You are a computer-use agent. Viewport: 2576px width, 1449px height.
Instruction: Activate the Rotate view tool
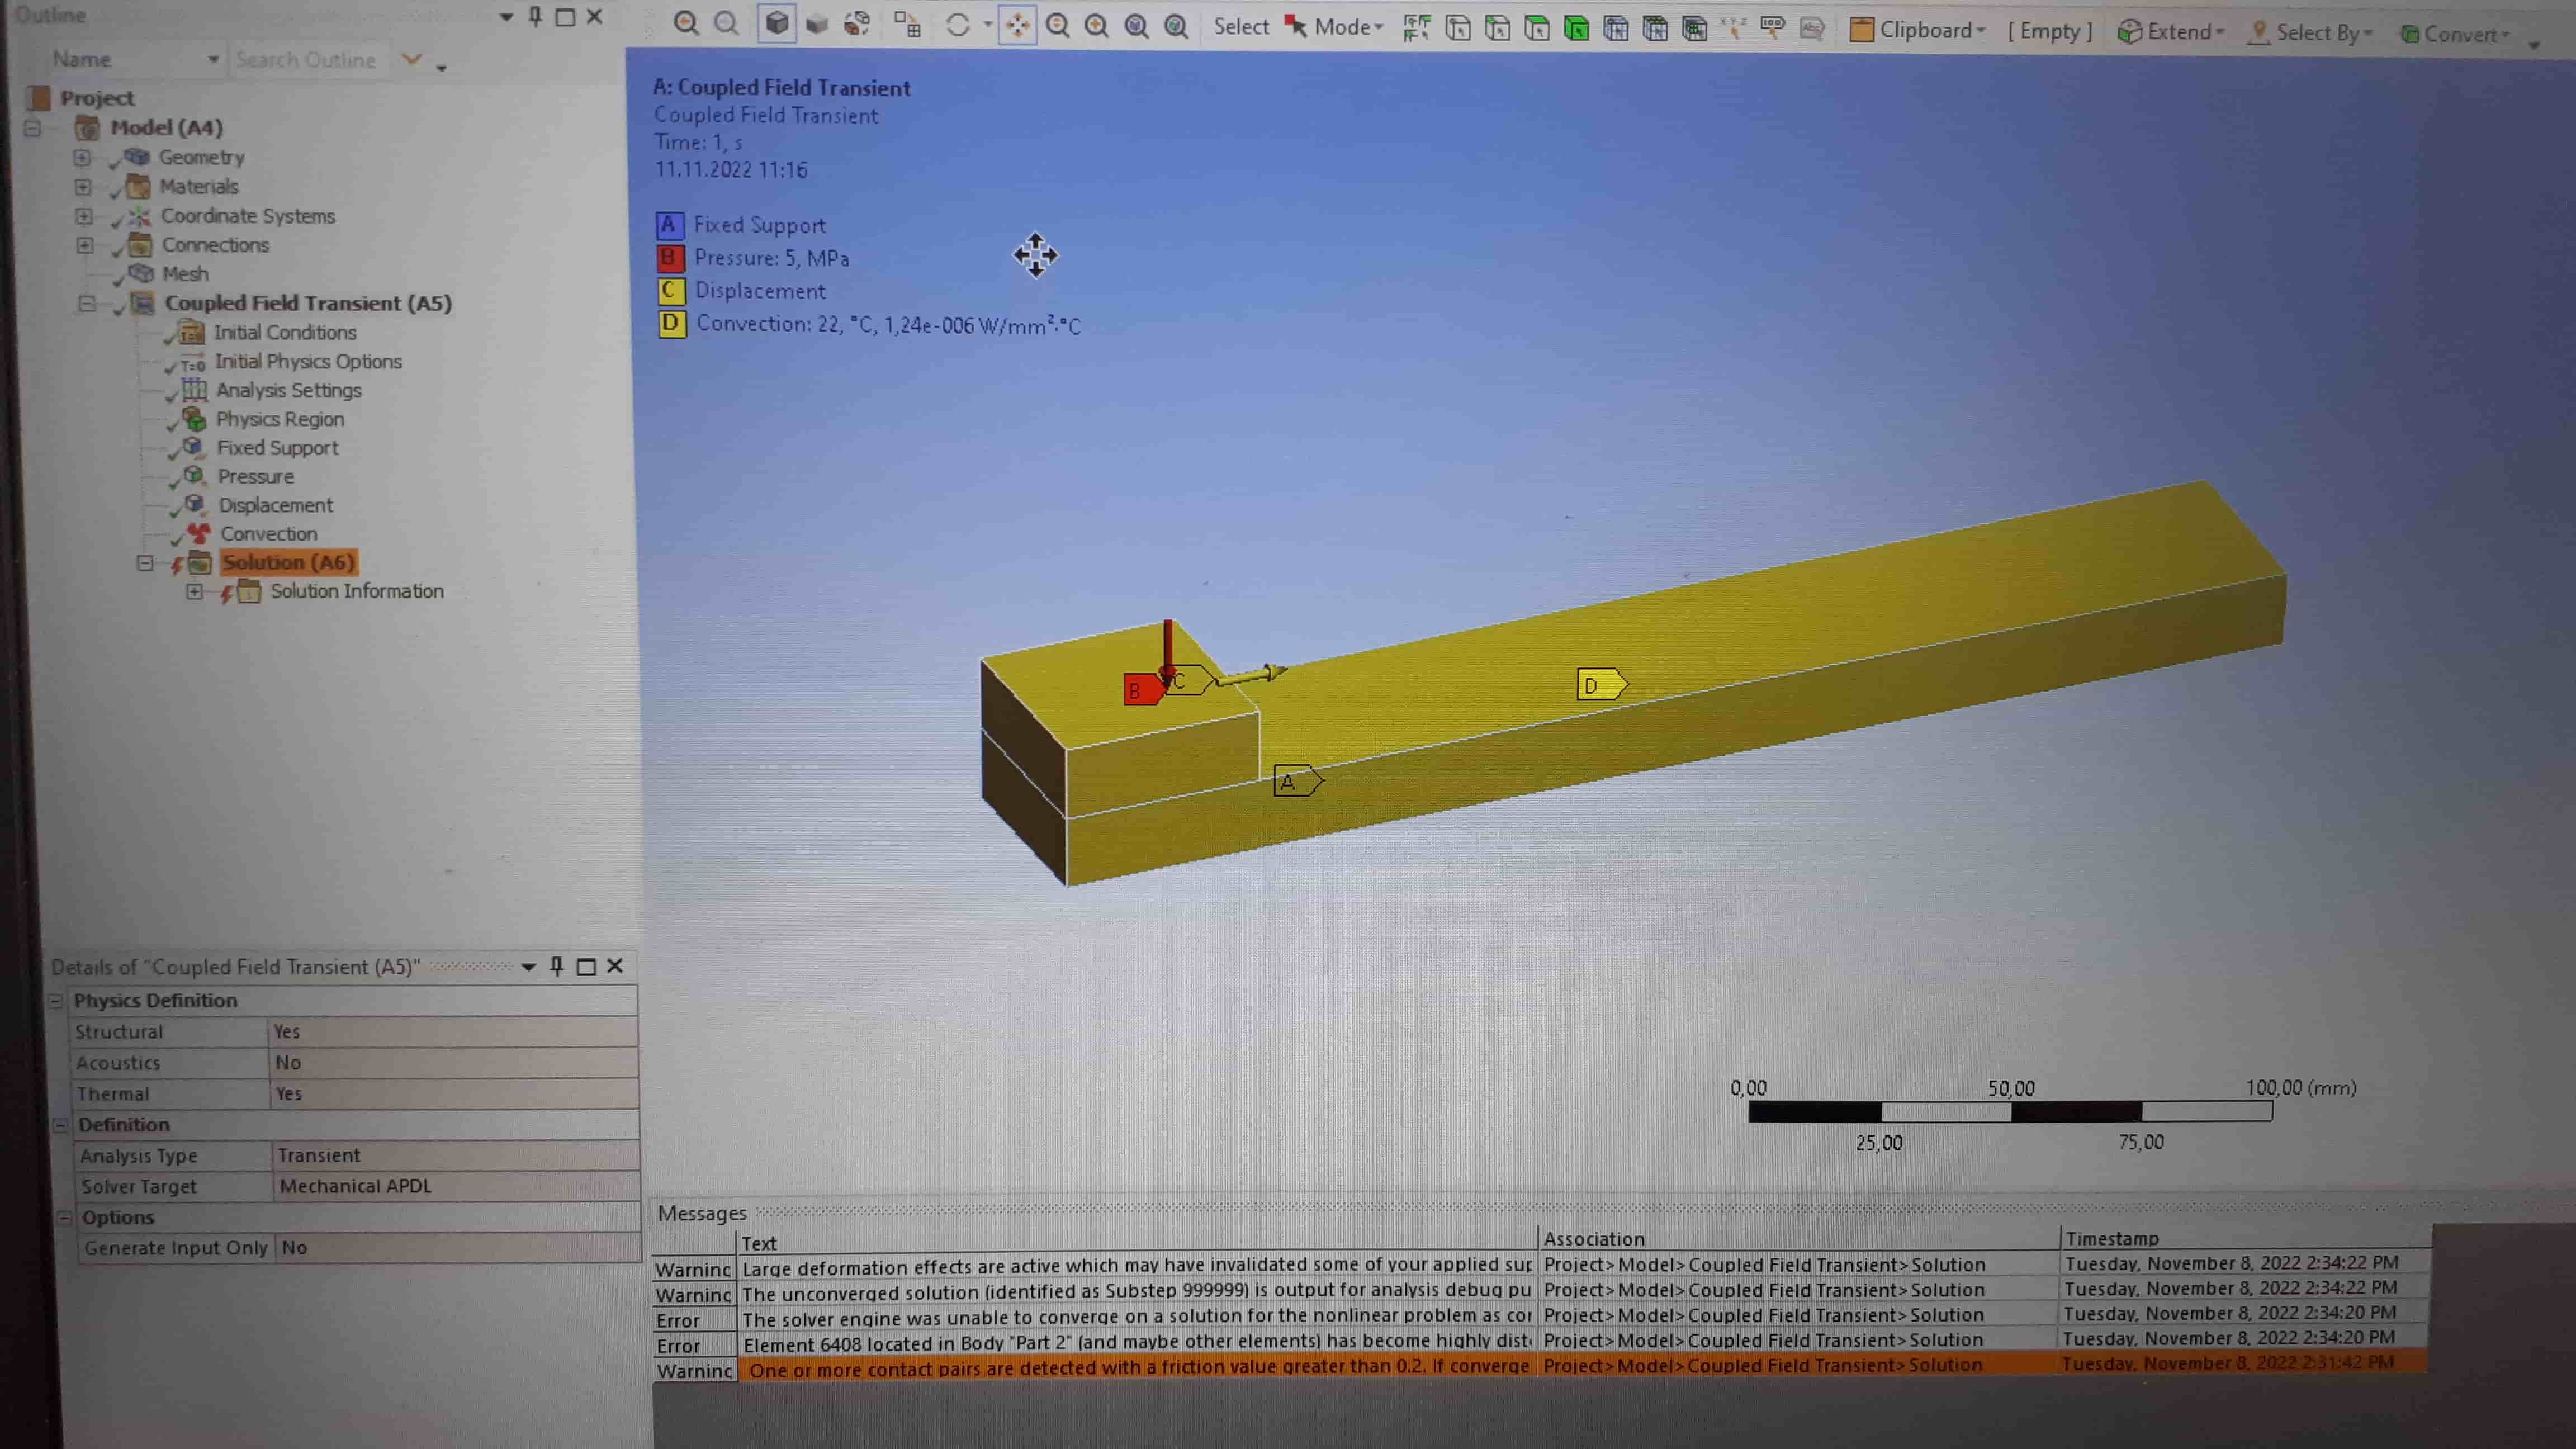(958, 24)
